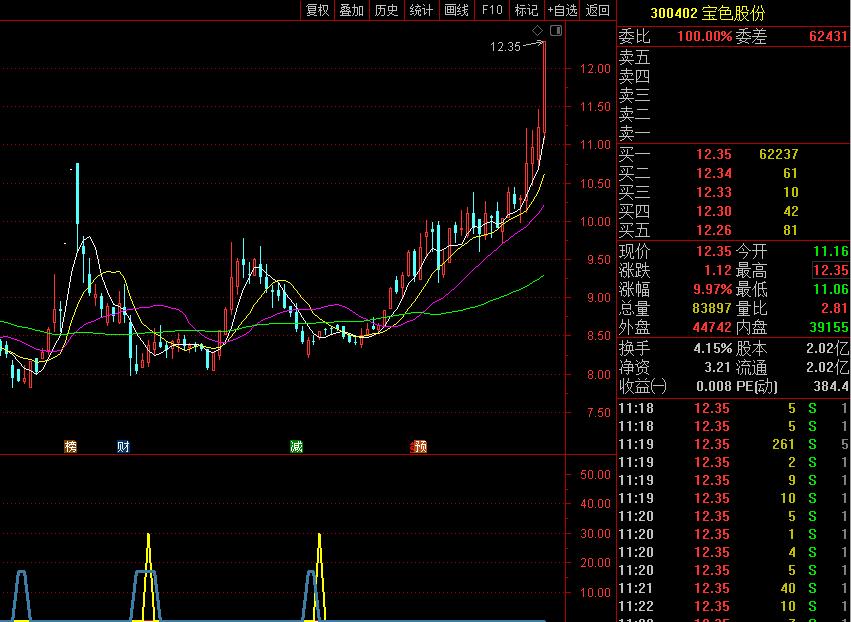The image size is (851, 622).
Task: Open the 叠加 overlay option
Action: pos(352,10)
